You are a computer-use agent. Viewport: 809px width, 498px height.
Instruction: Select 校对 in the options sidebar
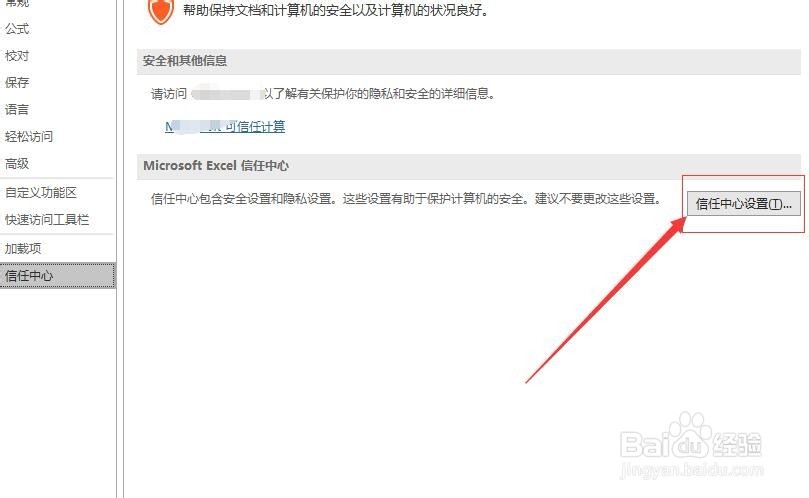(x=17, y=56)
